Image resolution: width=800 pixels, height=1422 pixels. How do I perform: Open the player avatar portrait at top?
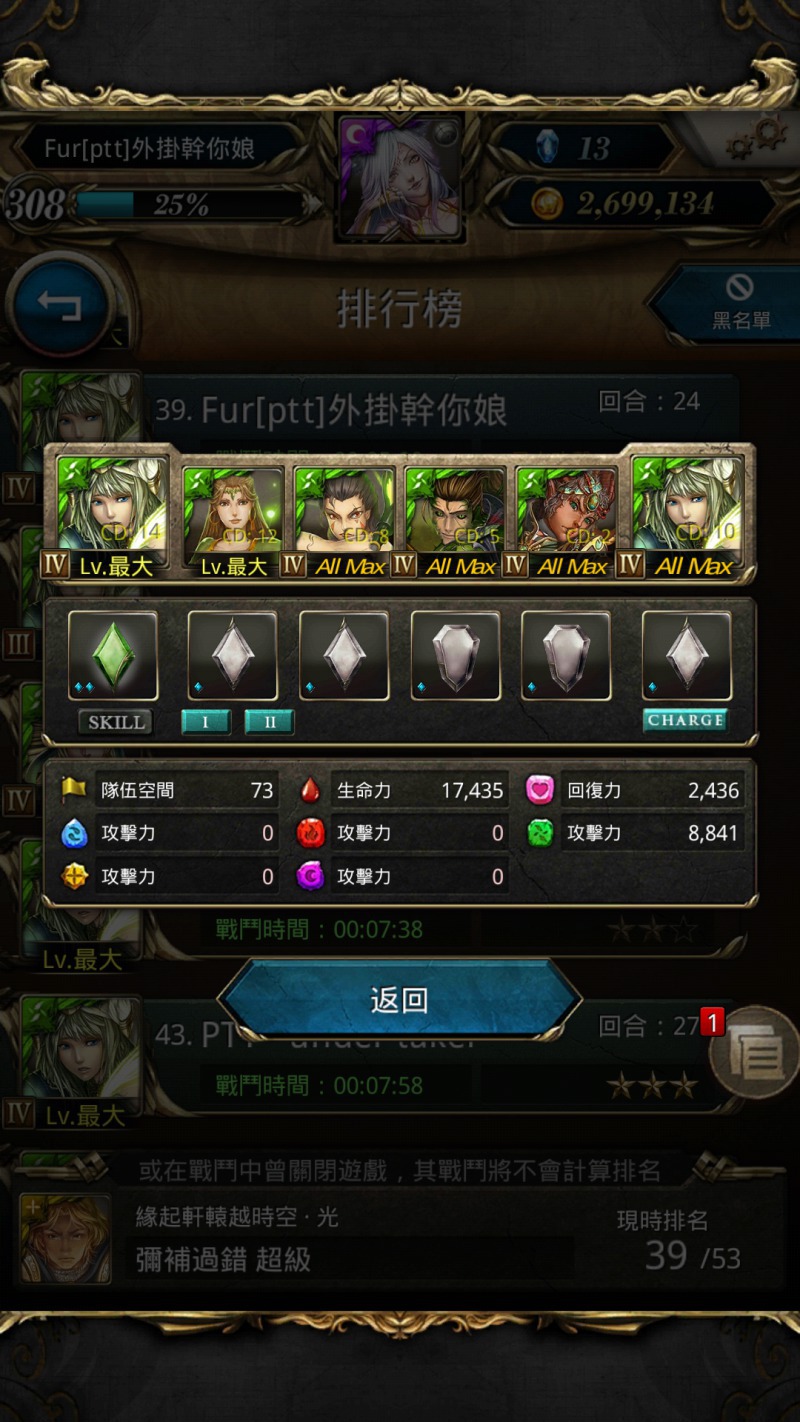[399, 177]
